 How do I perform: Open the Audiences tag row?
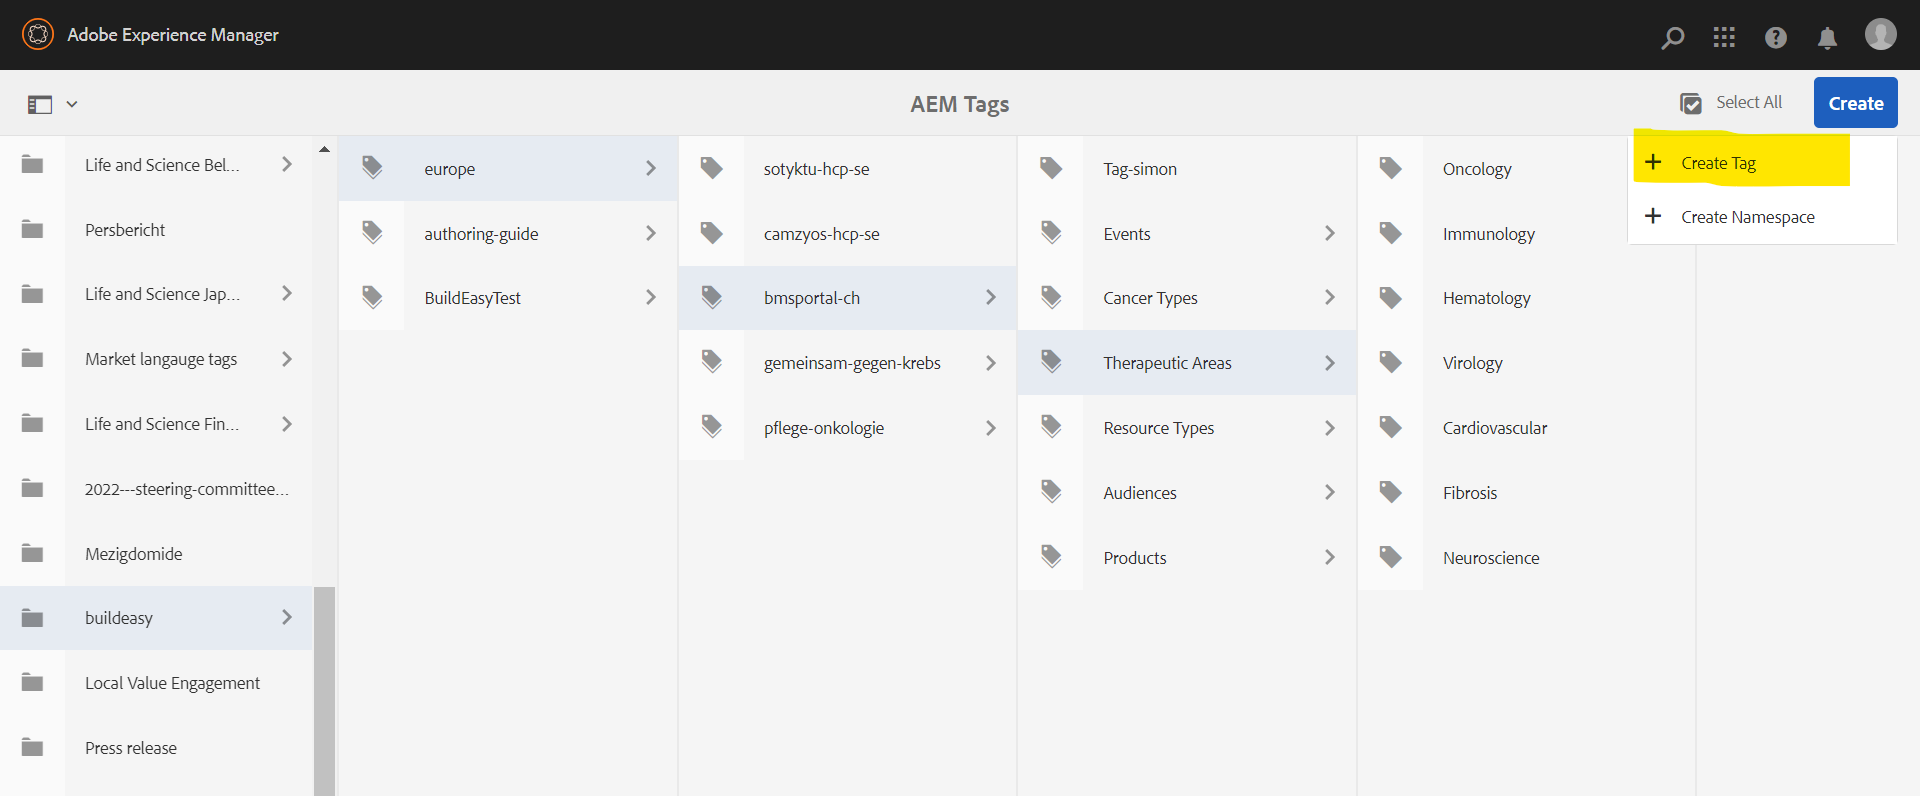1187,492
